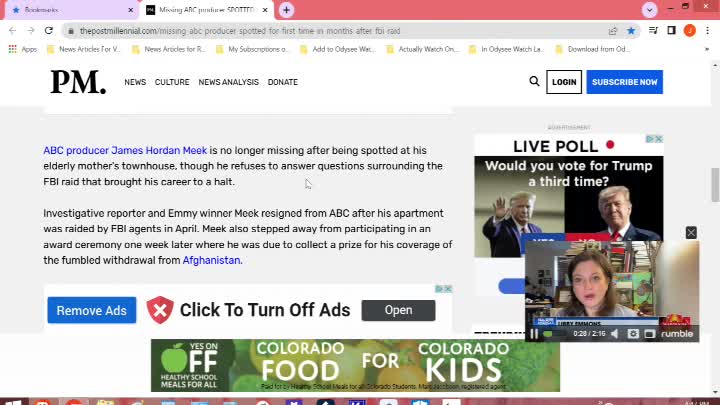Click the page vertical scrollbar thumb
Image resolution: width=720 pixels, height=405 pixels.
tap(715, 185)
